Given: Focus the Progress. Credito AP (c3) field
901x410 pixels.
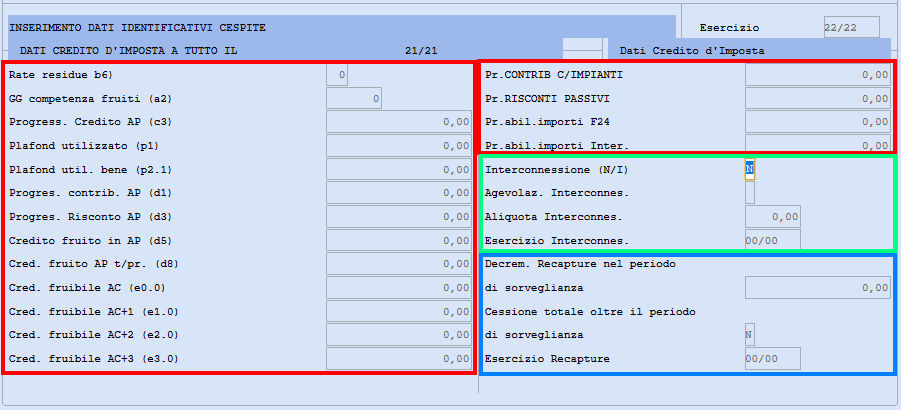Looking at the screenshot, I should 399,122.
